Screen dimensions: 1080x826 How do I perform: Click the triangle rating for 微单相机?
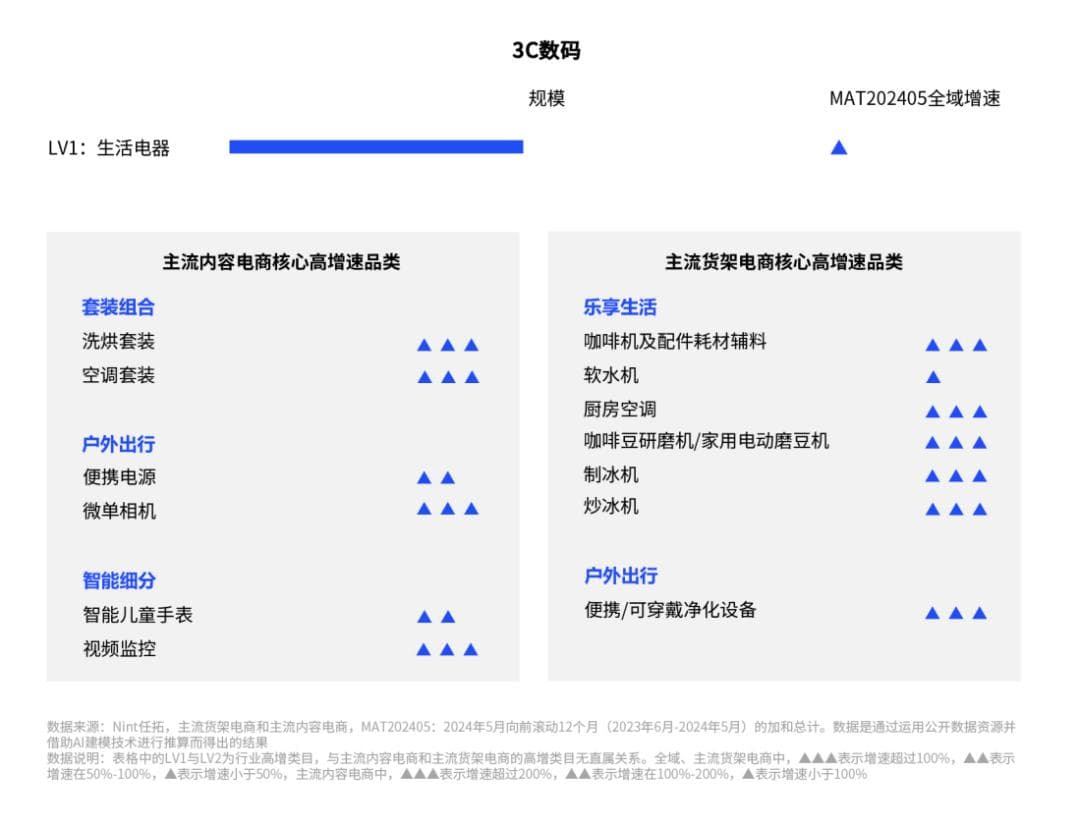(x=448, y=509)
